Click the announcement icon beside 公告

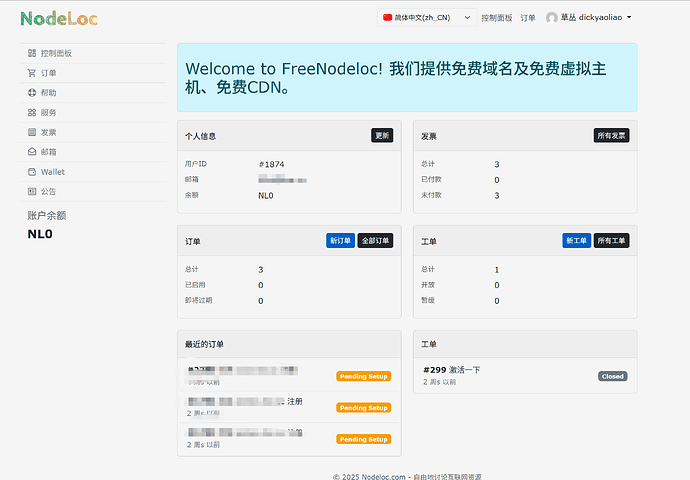point(32,191)
